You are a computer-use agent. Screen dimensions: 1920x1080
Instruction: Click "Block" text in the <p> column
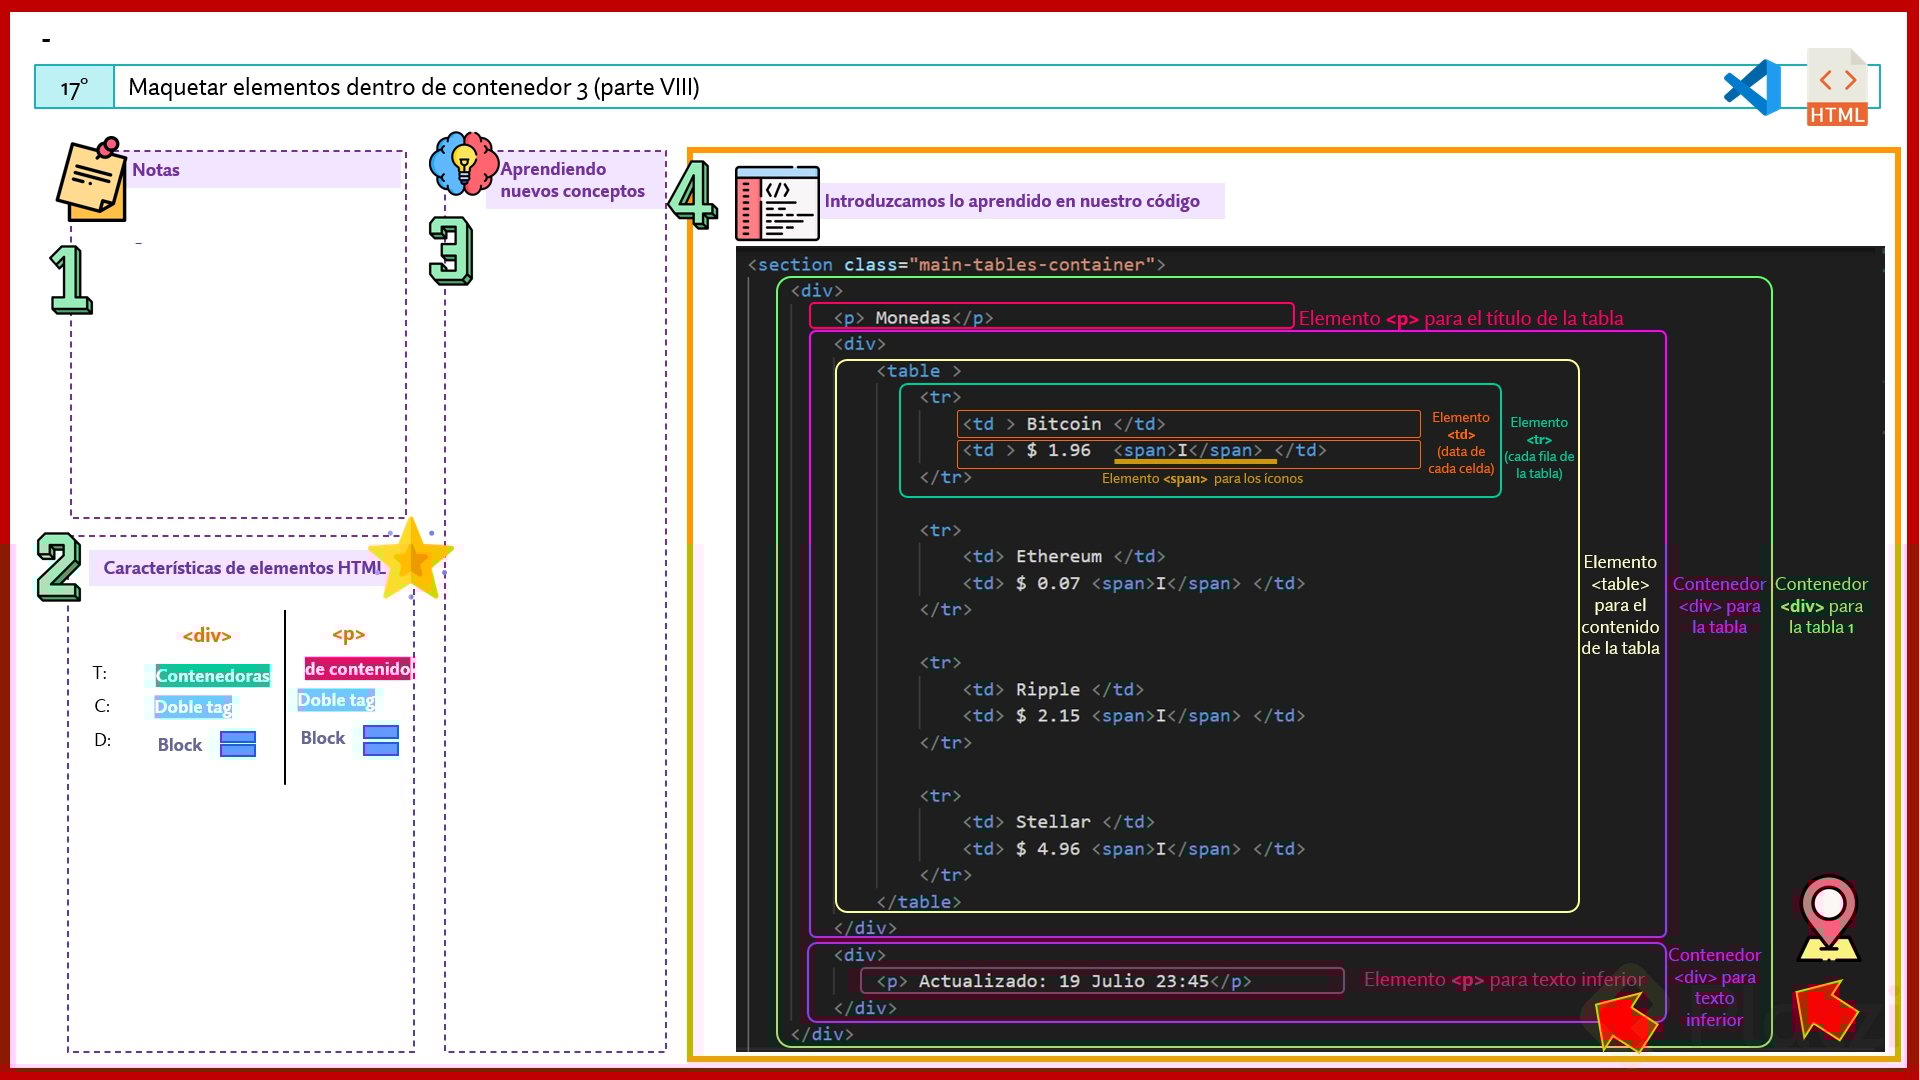pos(323,738)
